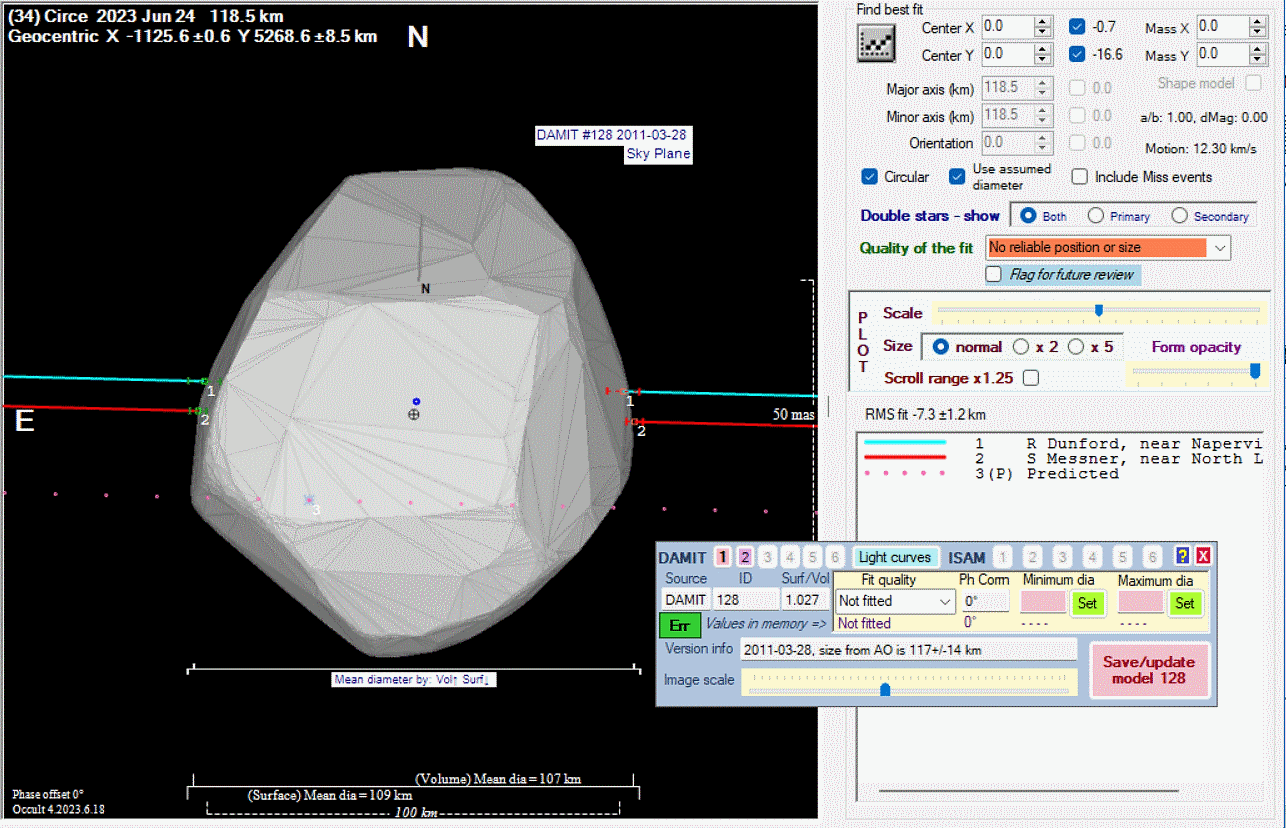The image size is (1286, 828).
Task: Select Primary double star option
Action: 1097,216
